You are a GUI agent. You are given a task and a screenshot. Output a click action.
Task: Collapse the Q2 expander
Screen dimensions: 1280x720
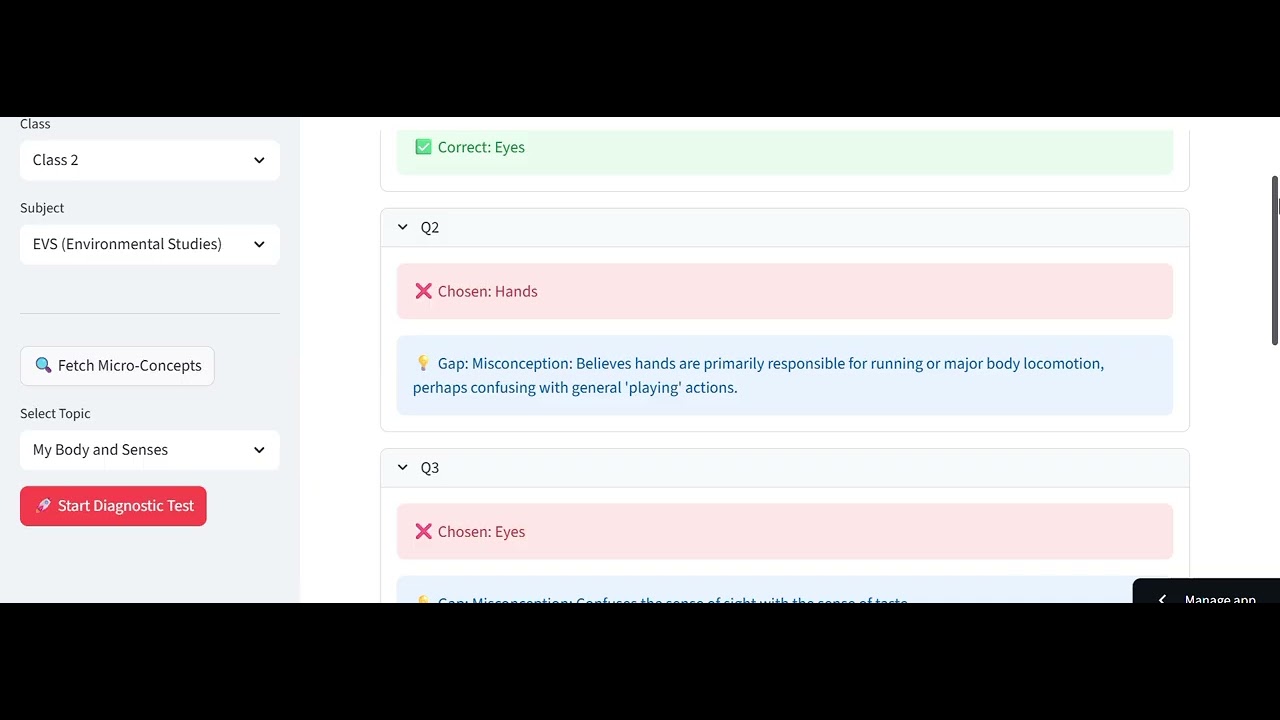tap(785, 228)
